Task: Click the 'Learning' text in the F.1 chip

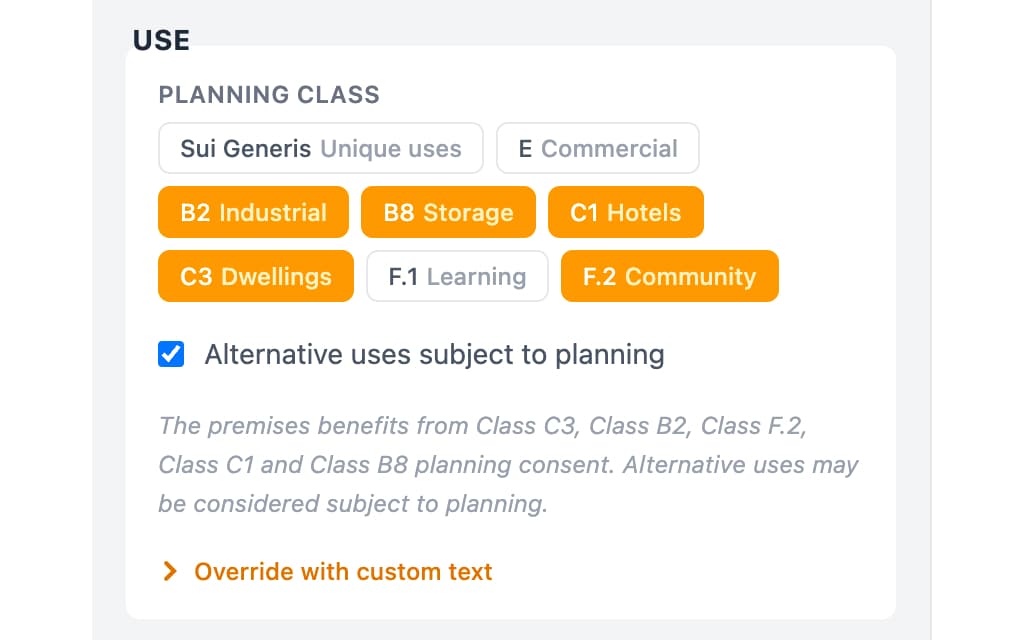Action: (476, 277)
